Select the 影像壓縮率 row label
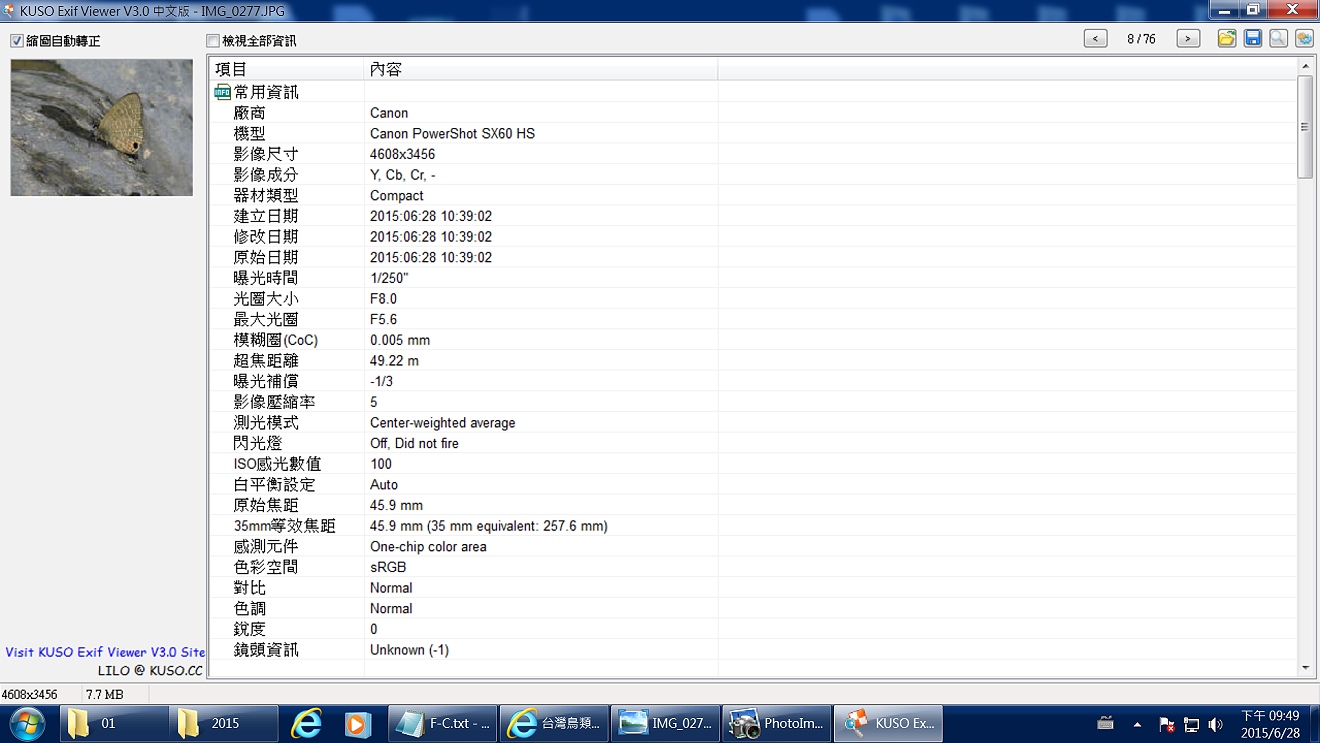Screen dimensions: 1320x743 [x=274, y=402]
